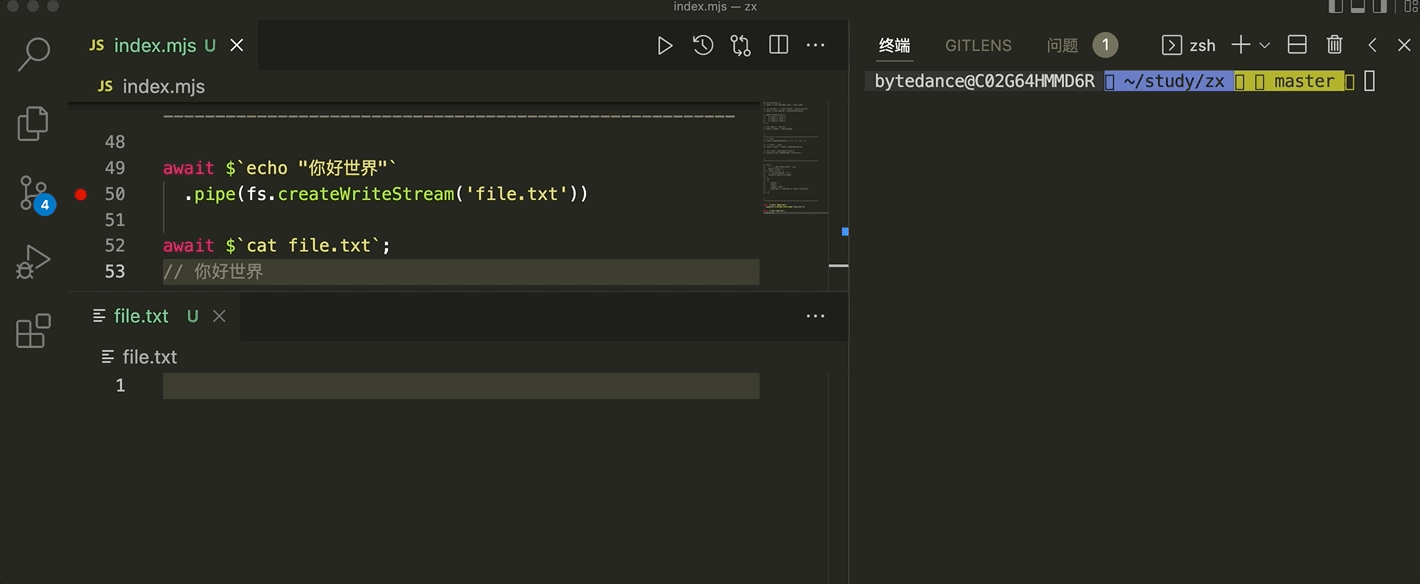This screenshot has height=584, width=1420.
Task: Split the index.mjs editor to the right
Action: [778, 45]
